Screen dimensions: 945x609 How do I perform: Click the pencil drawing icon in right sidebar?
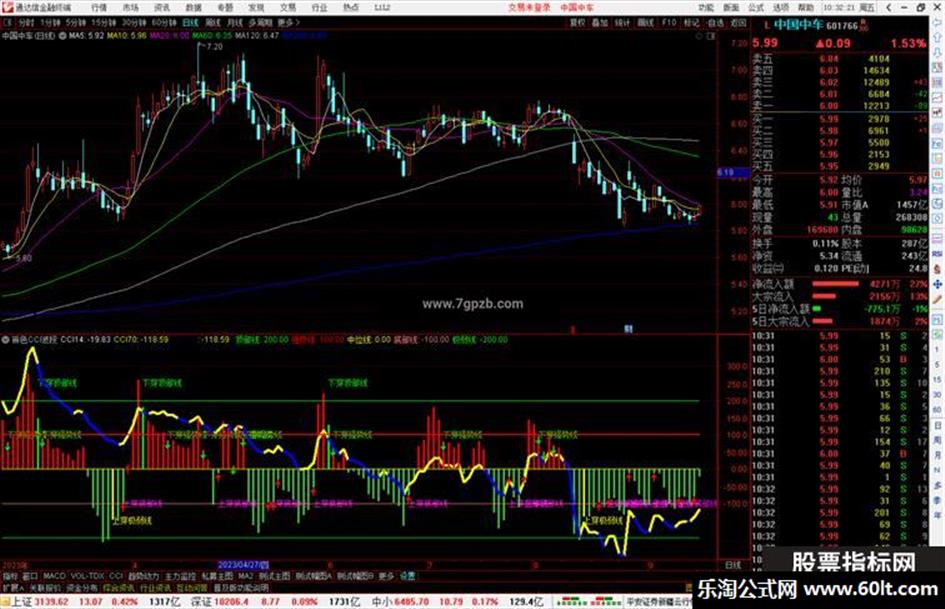[937, 299]
